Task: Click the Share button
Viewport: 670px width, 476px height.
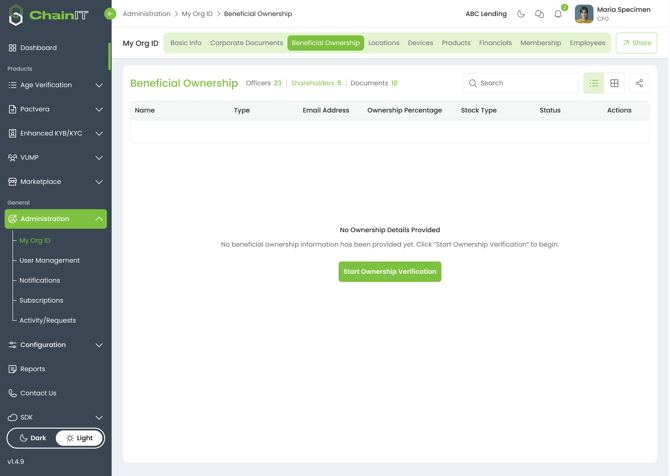Action: 636,43
